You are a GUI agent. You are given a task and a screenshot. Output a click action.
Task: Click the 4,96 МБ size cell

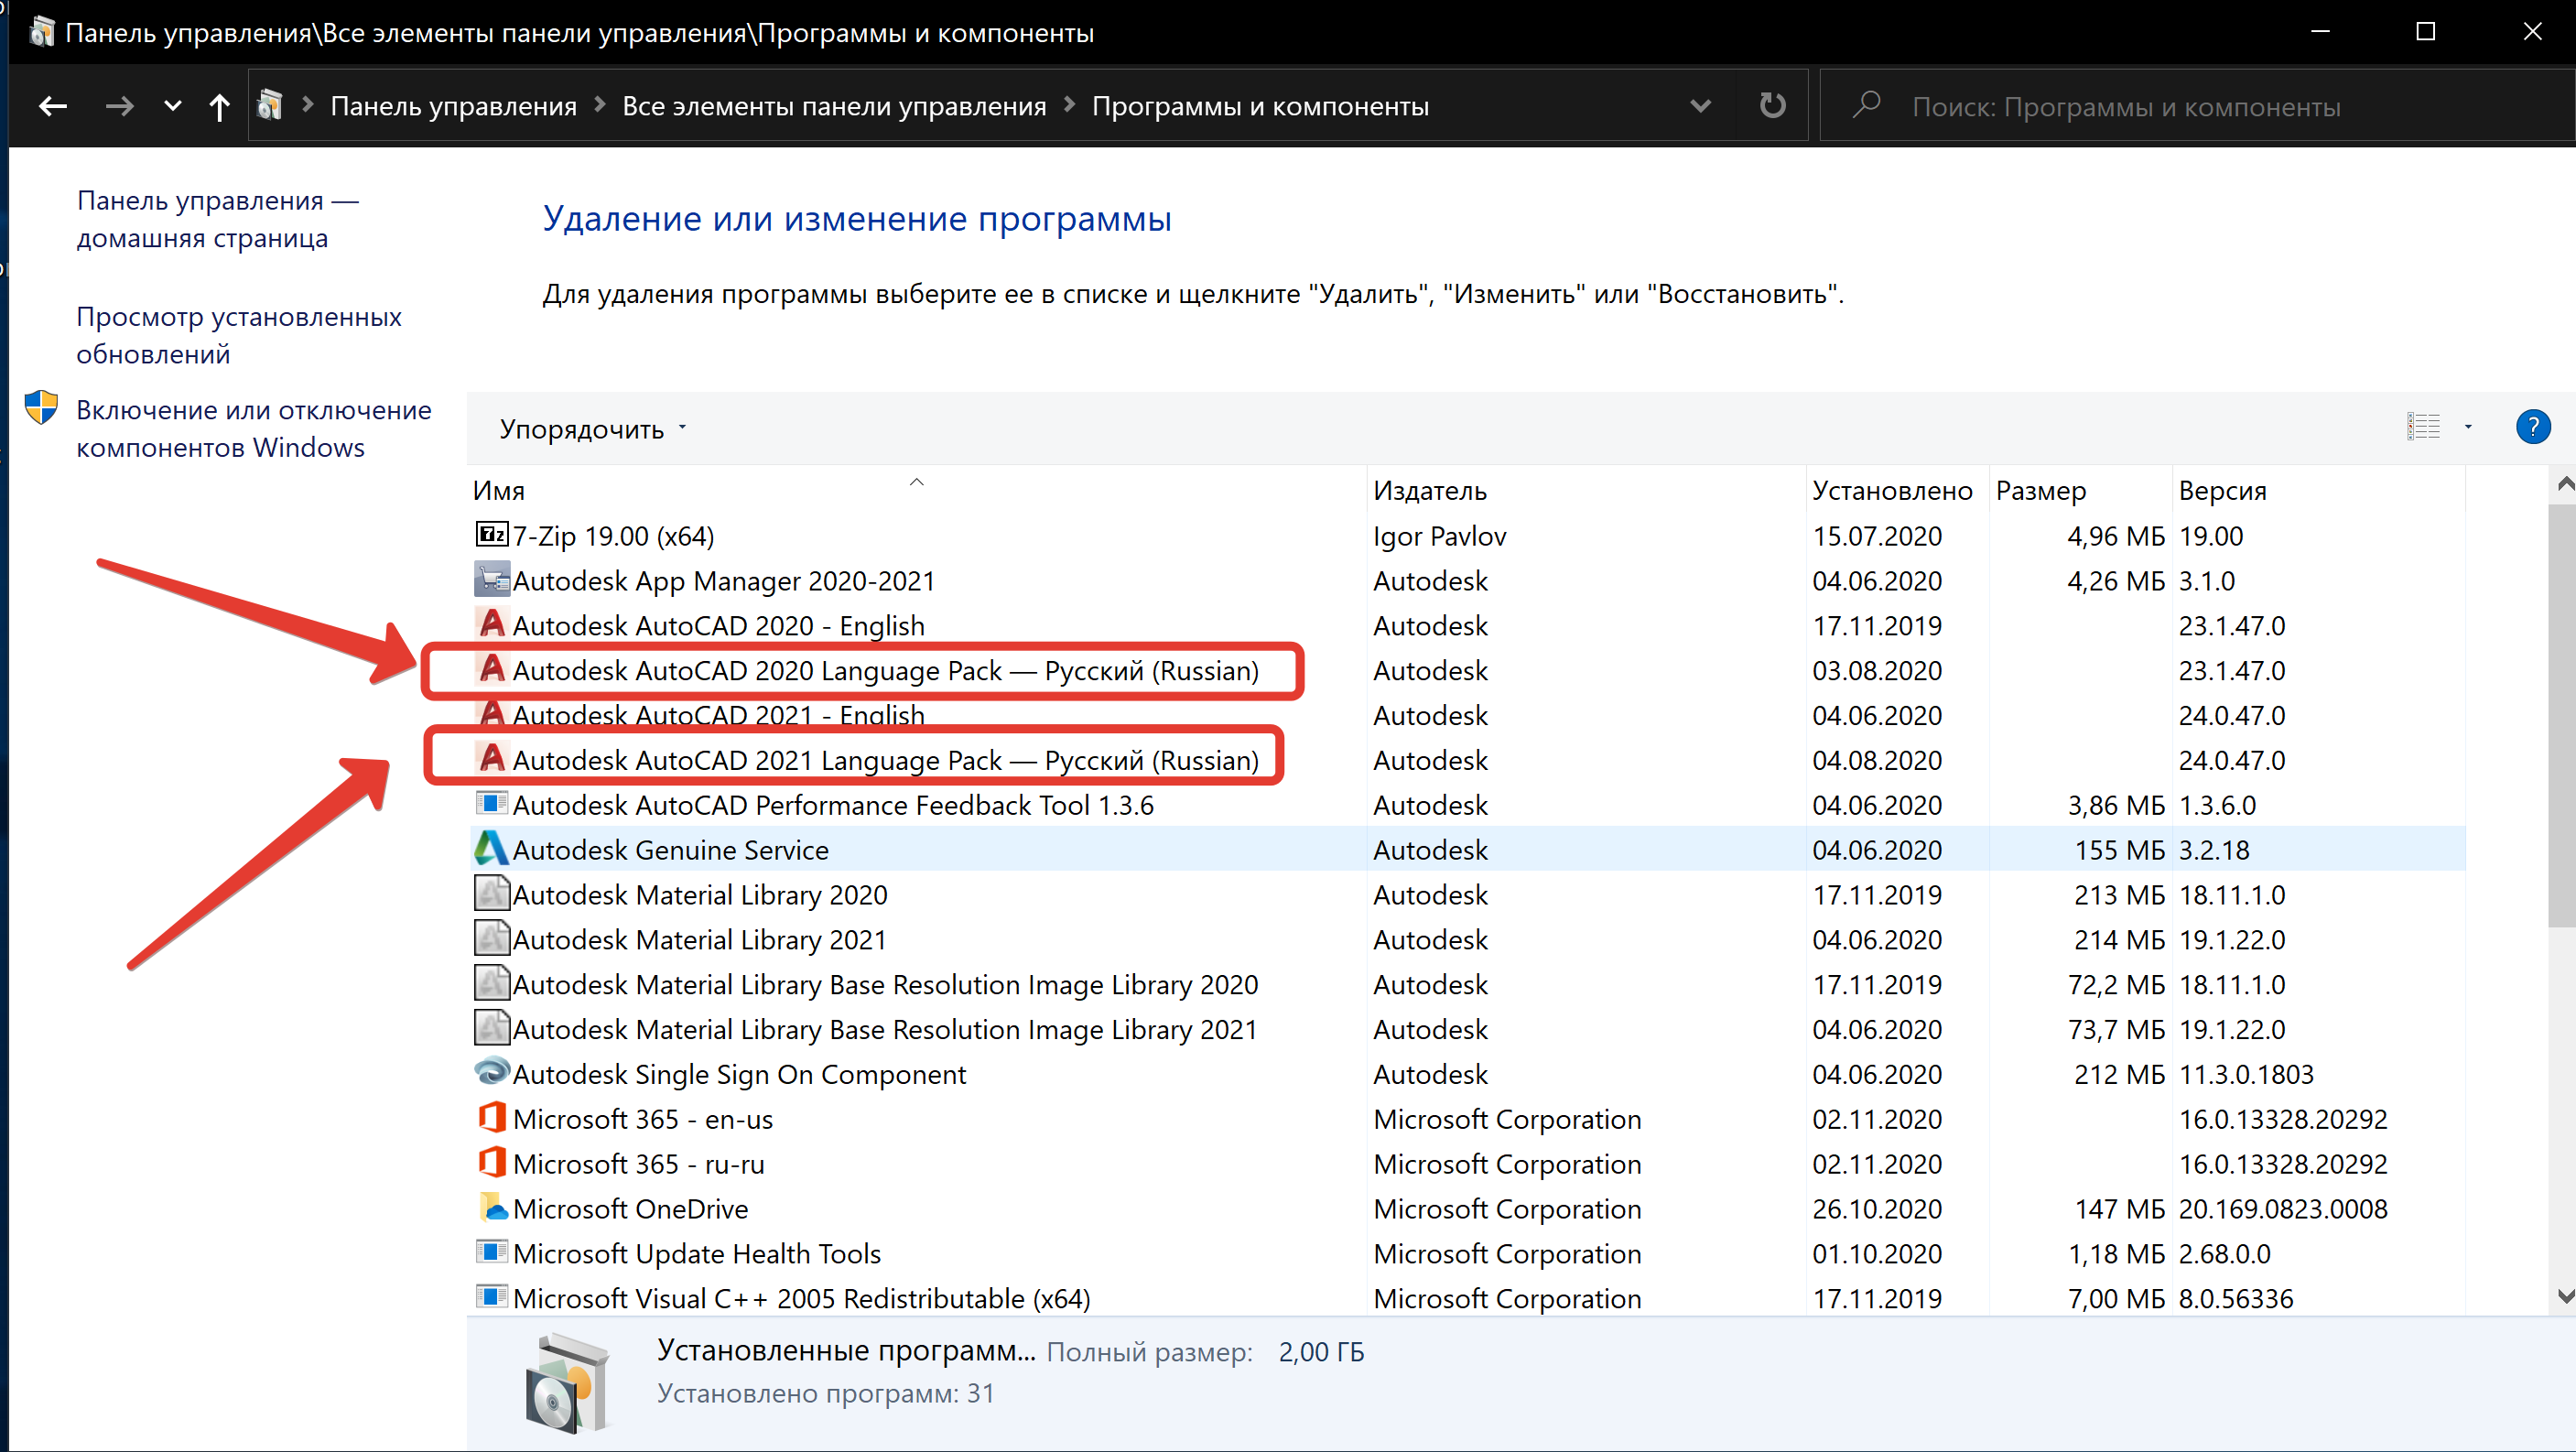pyautogui.click(x=2115, y=536)
